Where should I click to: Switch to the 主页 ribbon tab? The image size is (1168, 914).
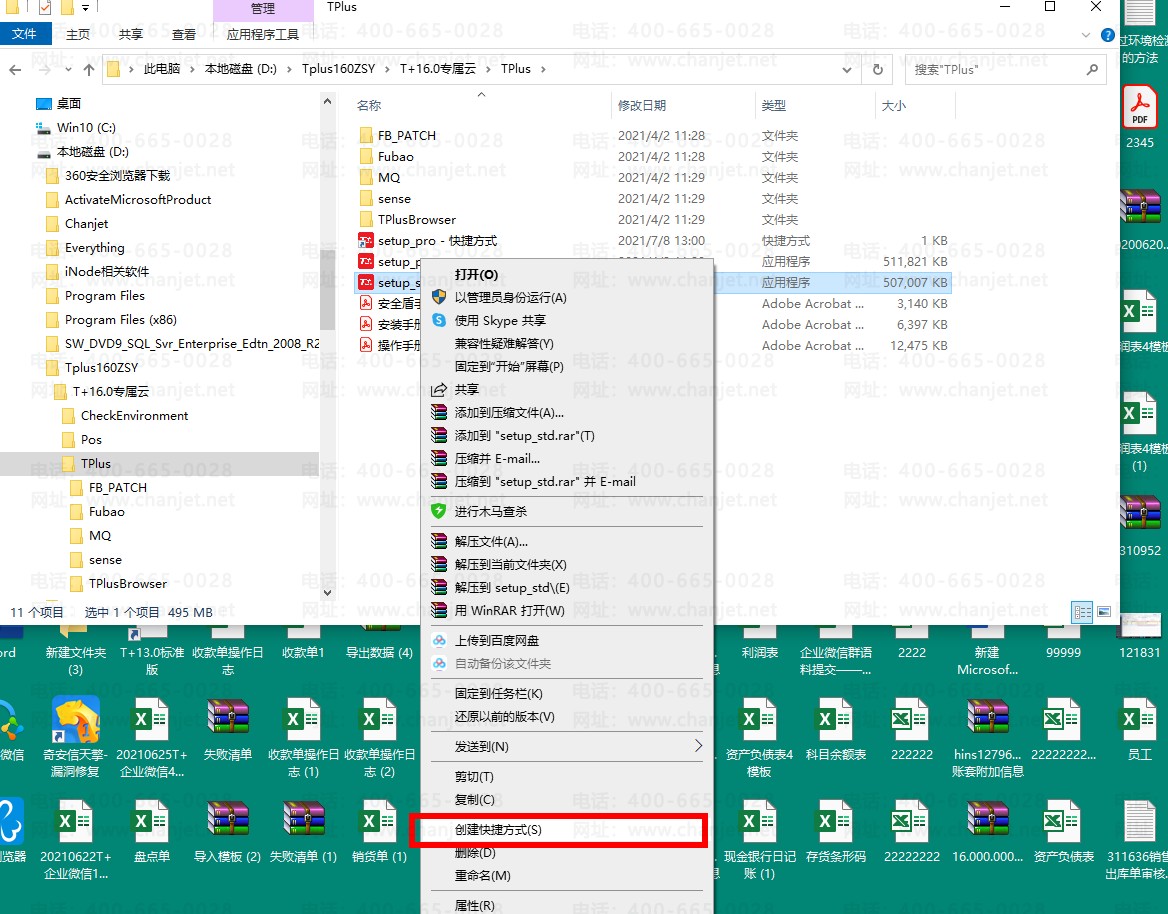77,34
